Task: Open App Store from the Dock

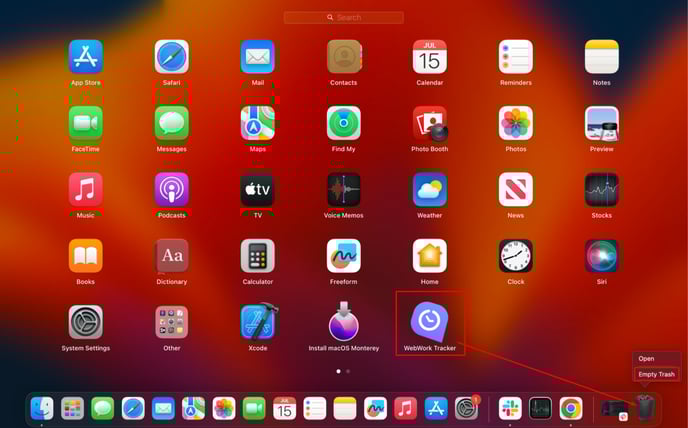Action: tap(436, 408)
